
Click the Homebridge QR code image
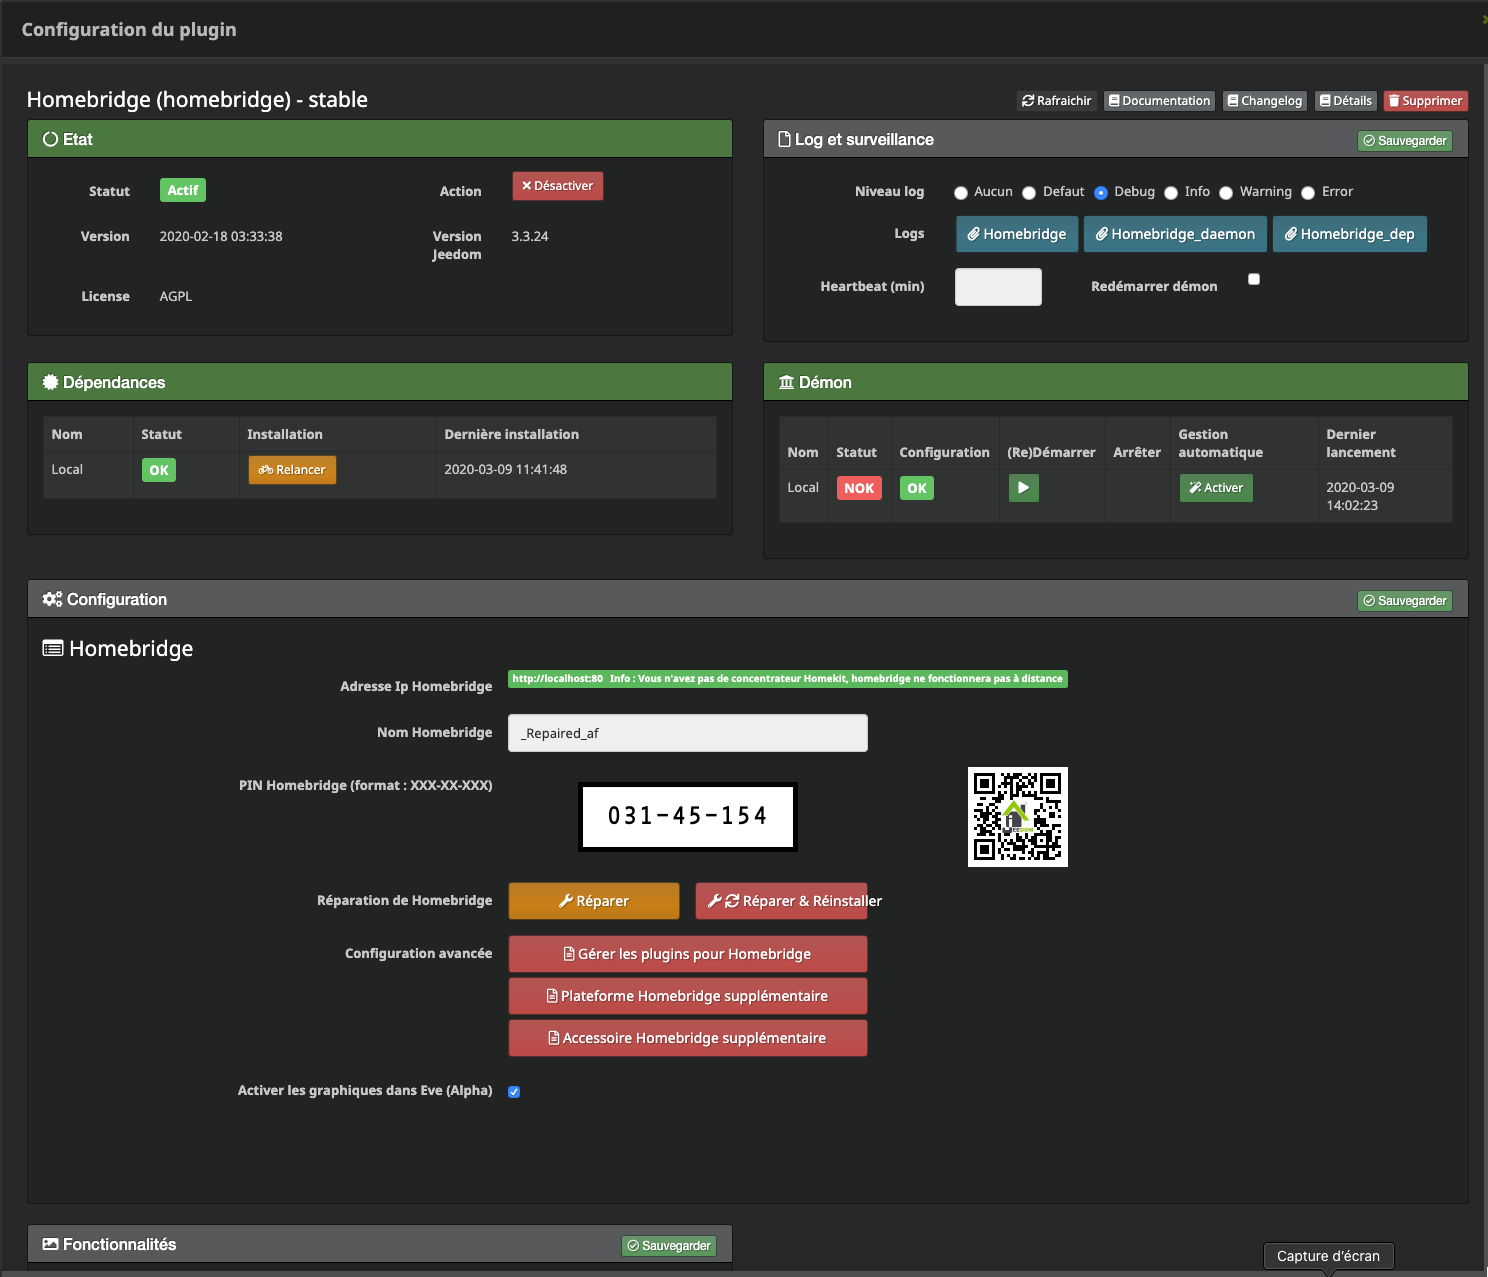pyautogui.click(x=1017, y=817)
